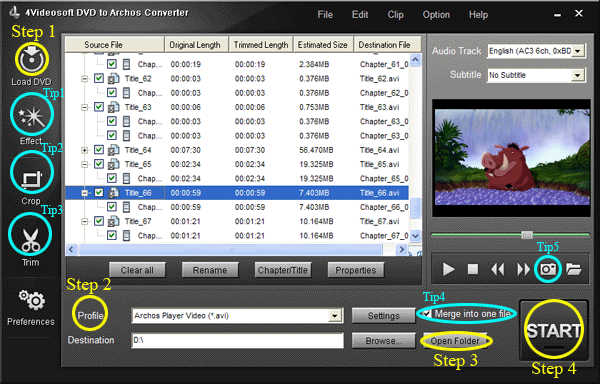
Task: Click the preview seek slider handle
Action: click(527, 234)
